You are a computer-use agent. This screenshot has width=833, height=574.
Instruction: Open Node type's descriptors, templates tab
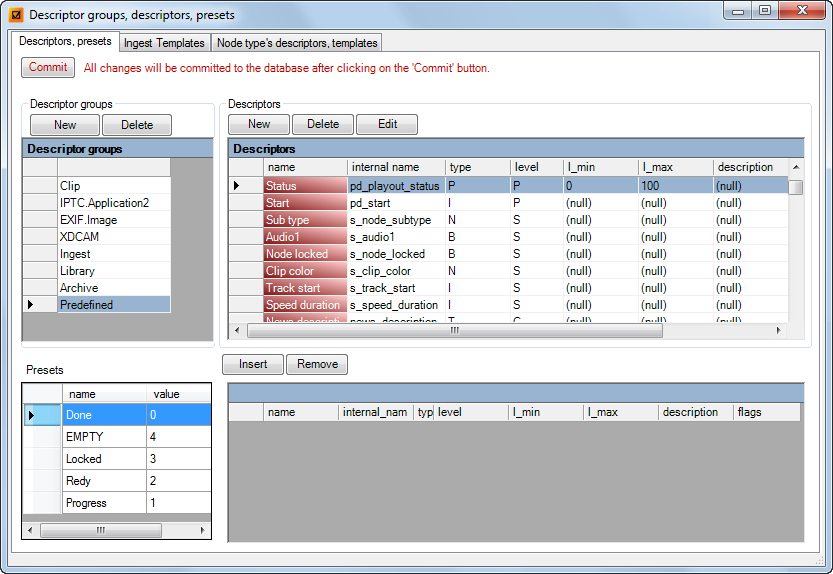(296, 43)
